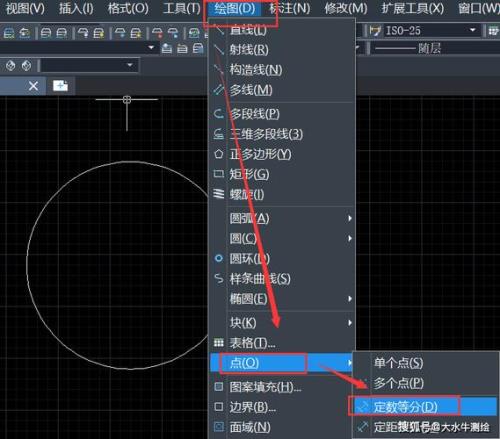Select the 矩形(G) rectangle tool
This screenshot has height=439, width=500.
click(x=282, y=174)
